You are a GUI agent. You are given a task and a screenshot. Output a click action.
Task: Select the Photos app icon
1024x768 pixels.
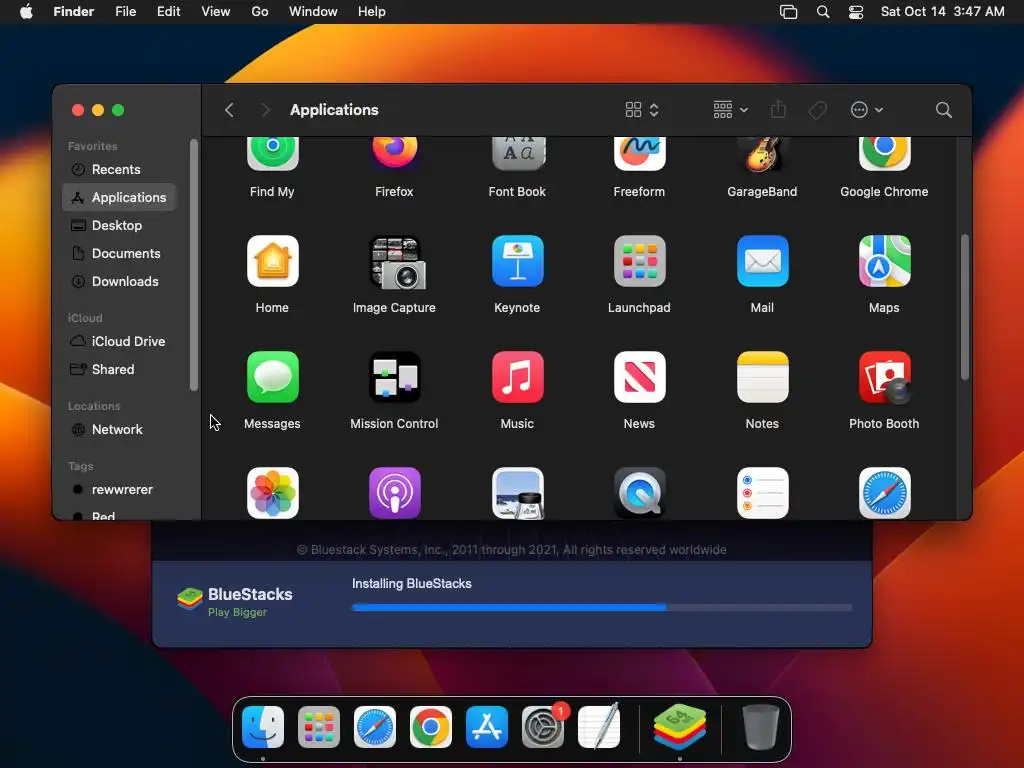click(272, 493)
